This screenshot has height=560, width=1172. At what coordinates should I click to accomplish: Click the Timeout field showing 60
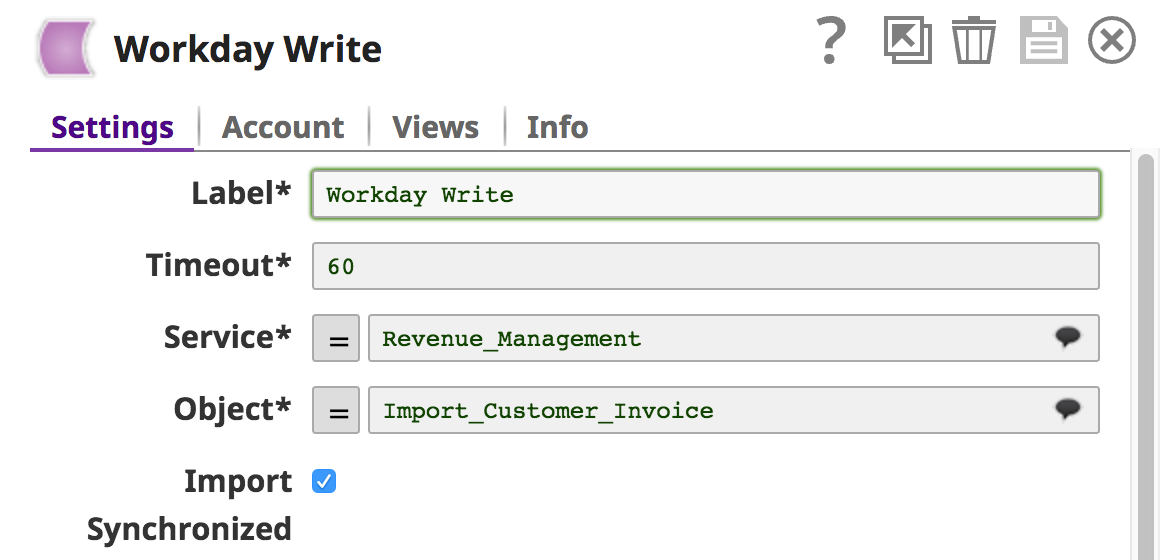tap(705, 266)
